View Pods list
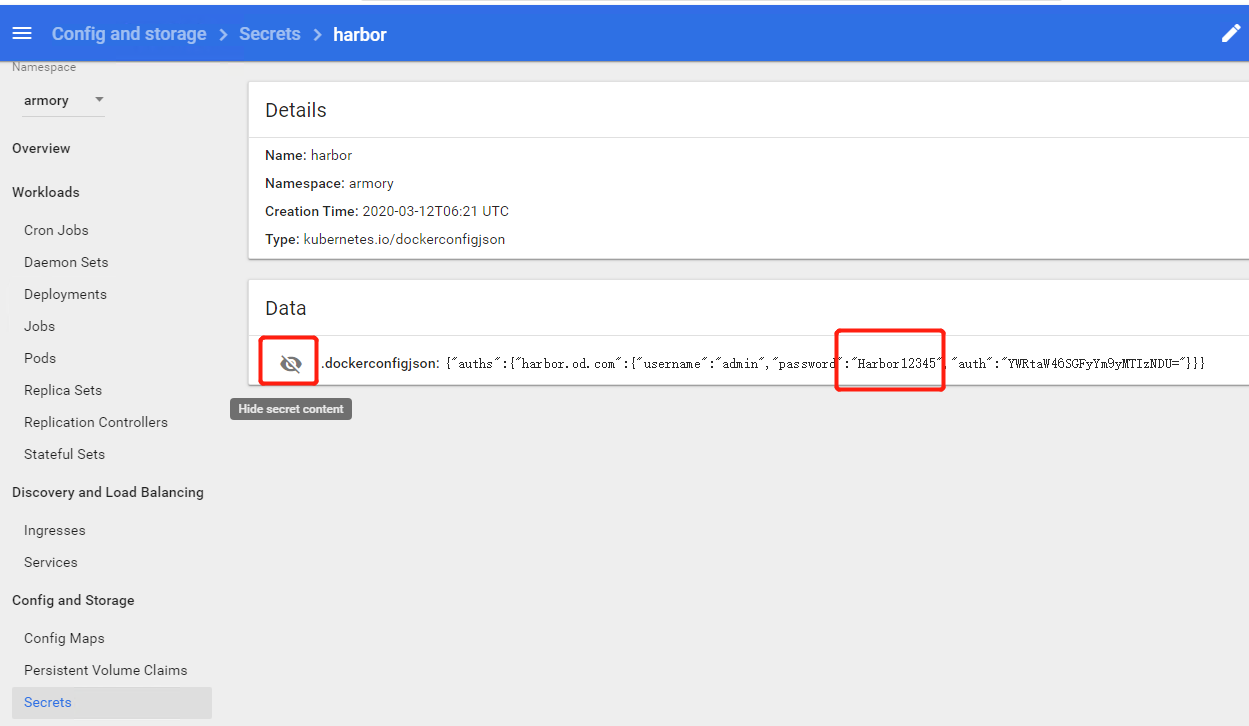The height and width of the screenshot is (726, 1249). click(x=40, y=358)
